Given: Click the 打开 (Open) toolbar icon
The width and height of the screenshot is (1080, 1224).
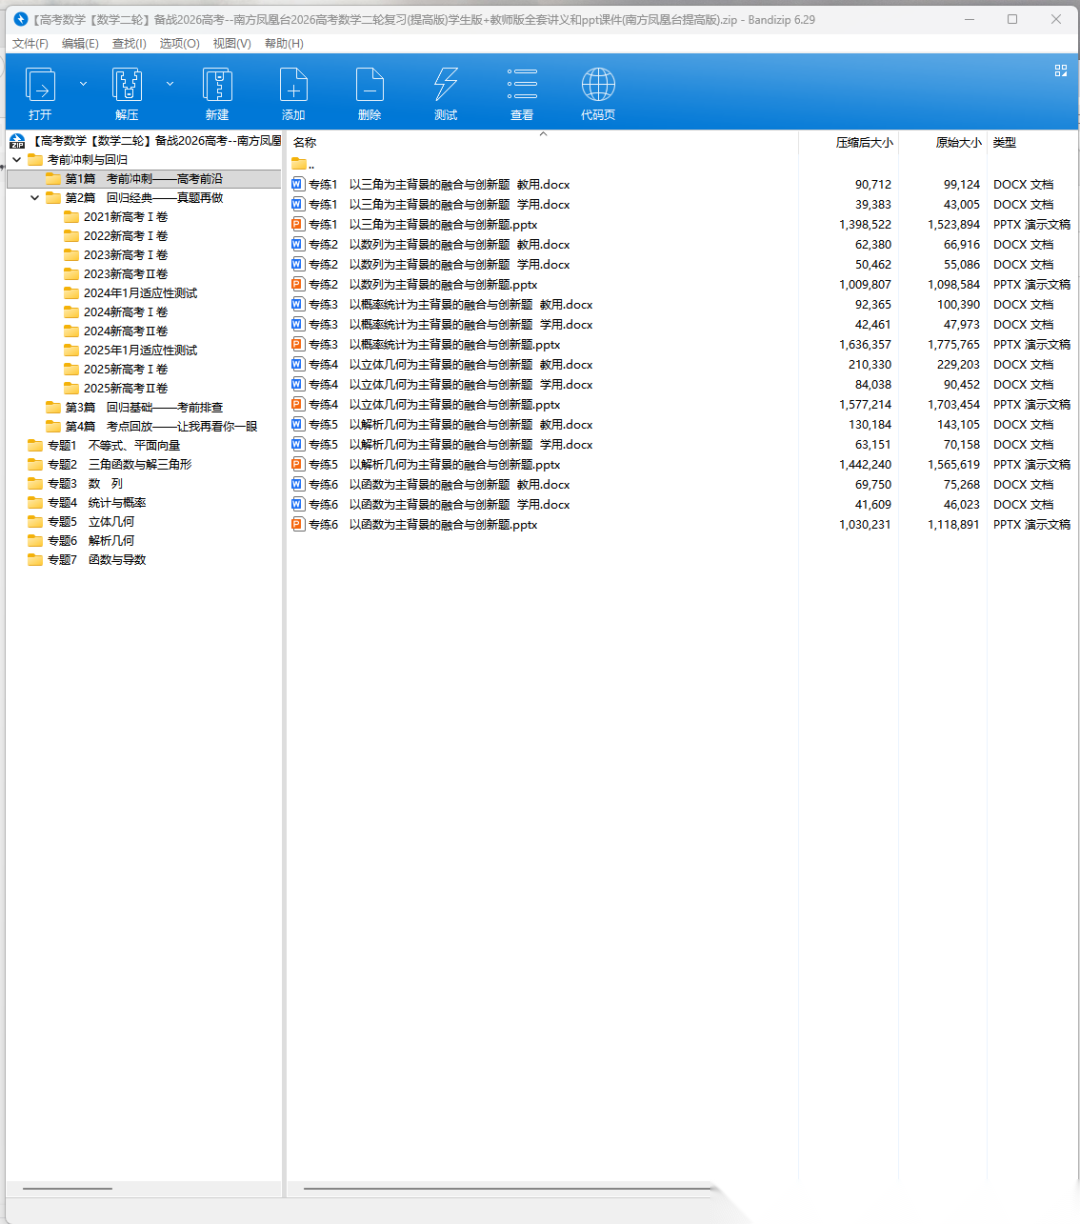Looking at the screenshot, I should coord(40,86).
